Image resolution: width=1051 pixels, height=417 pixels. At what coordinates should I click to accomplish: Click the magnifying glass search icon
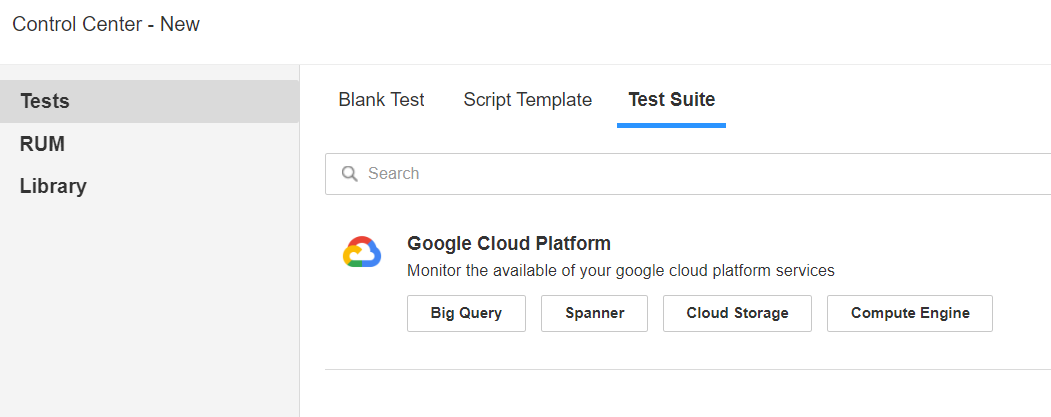[x=349, y=174]
